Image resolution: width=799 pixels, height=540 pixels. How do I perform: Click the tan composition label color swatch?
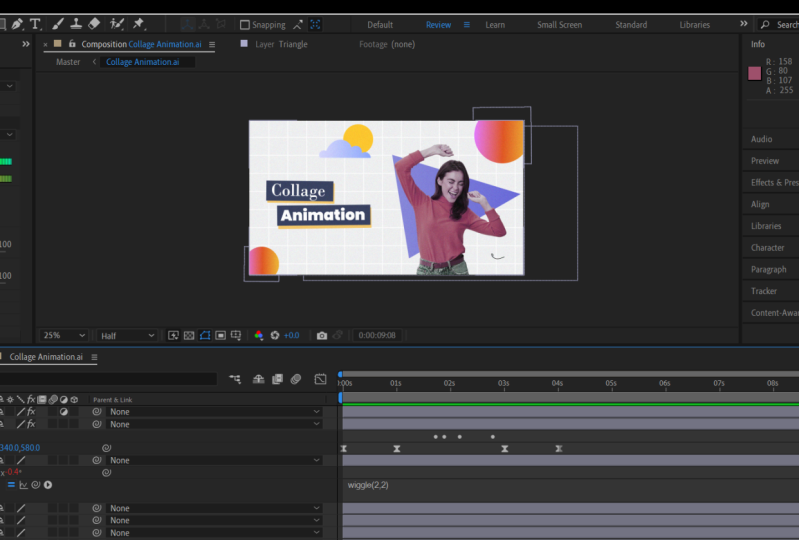tap(58, 44)
